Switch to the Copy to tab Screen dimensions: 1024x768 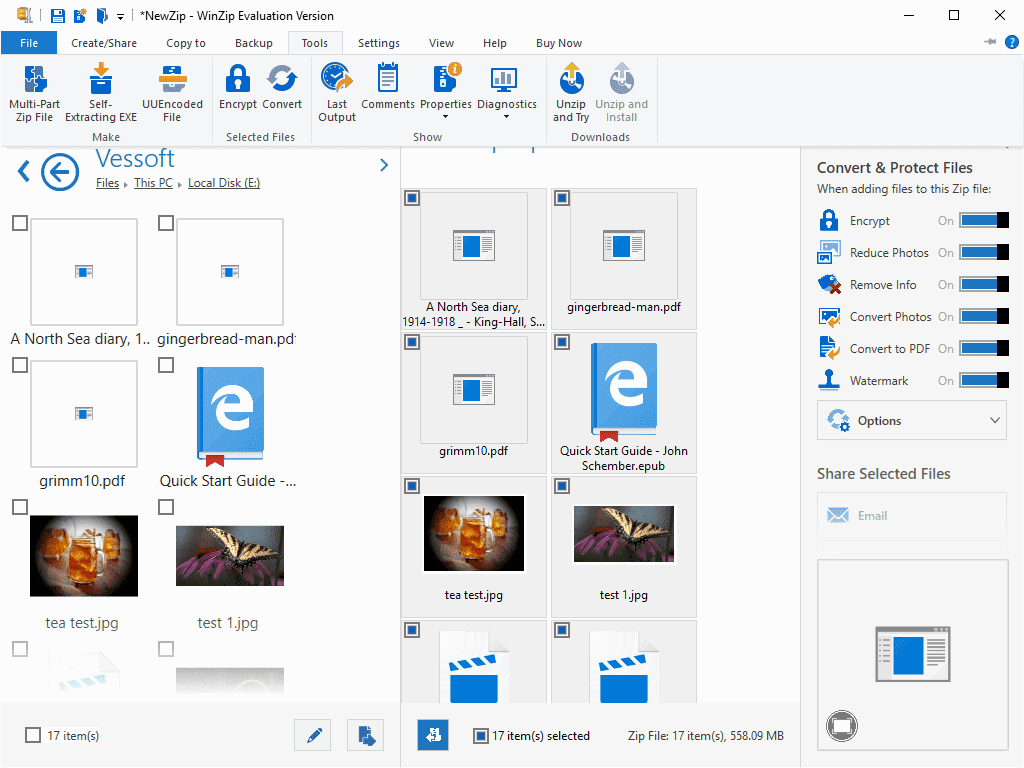[x=185, y=43]
